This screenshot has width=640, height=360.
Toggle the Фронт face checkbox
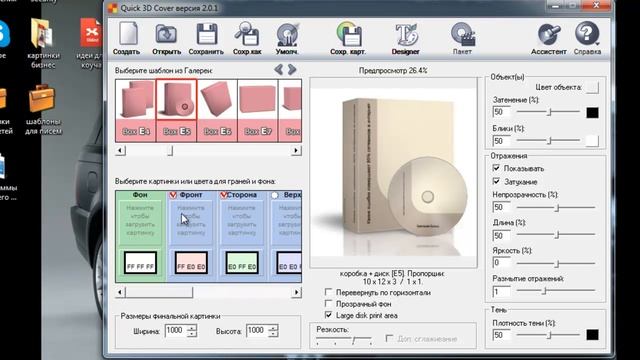coord(173,195)
